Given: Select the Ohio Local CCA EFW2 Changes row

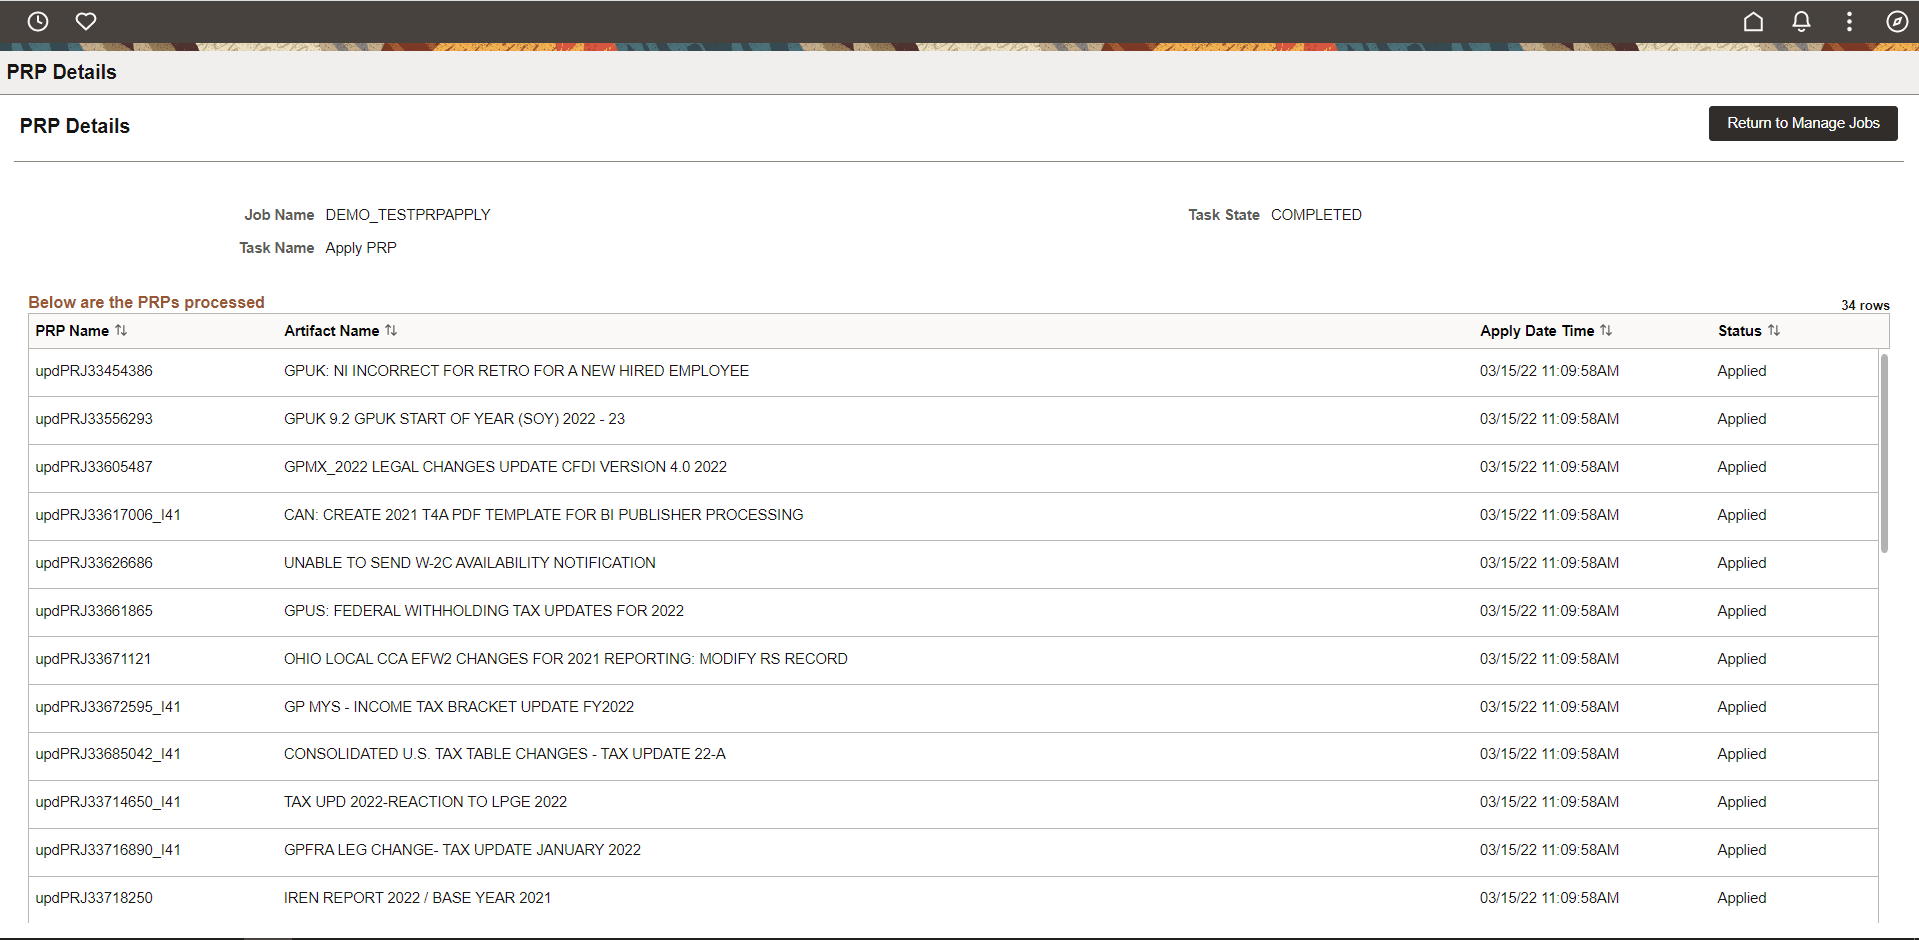Looking at the screenshot, I should click(x=565, y=658).
